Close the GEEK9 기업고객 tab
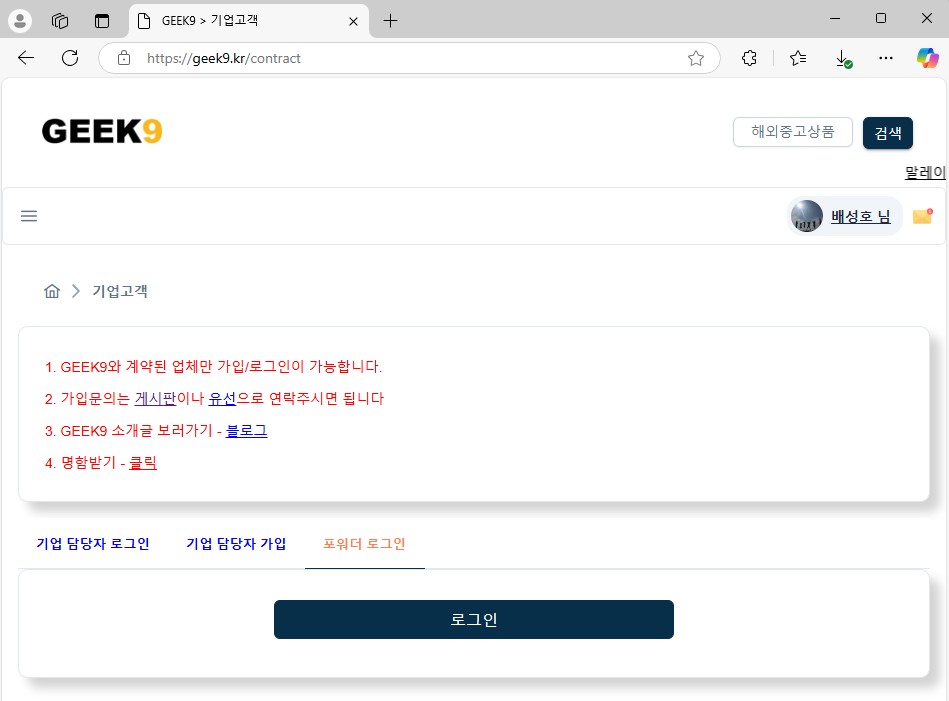Image resolution: width=949 pixels, height=701 pixels. click(x=353, y=21)
